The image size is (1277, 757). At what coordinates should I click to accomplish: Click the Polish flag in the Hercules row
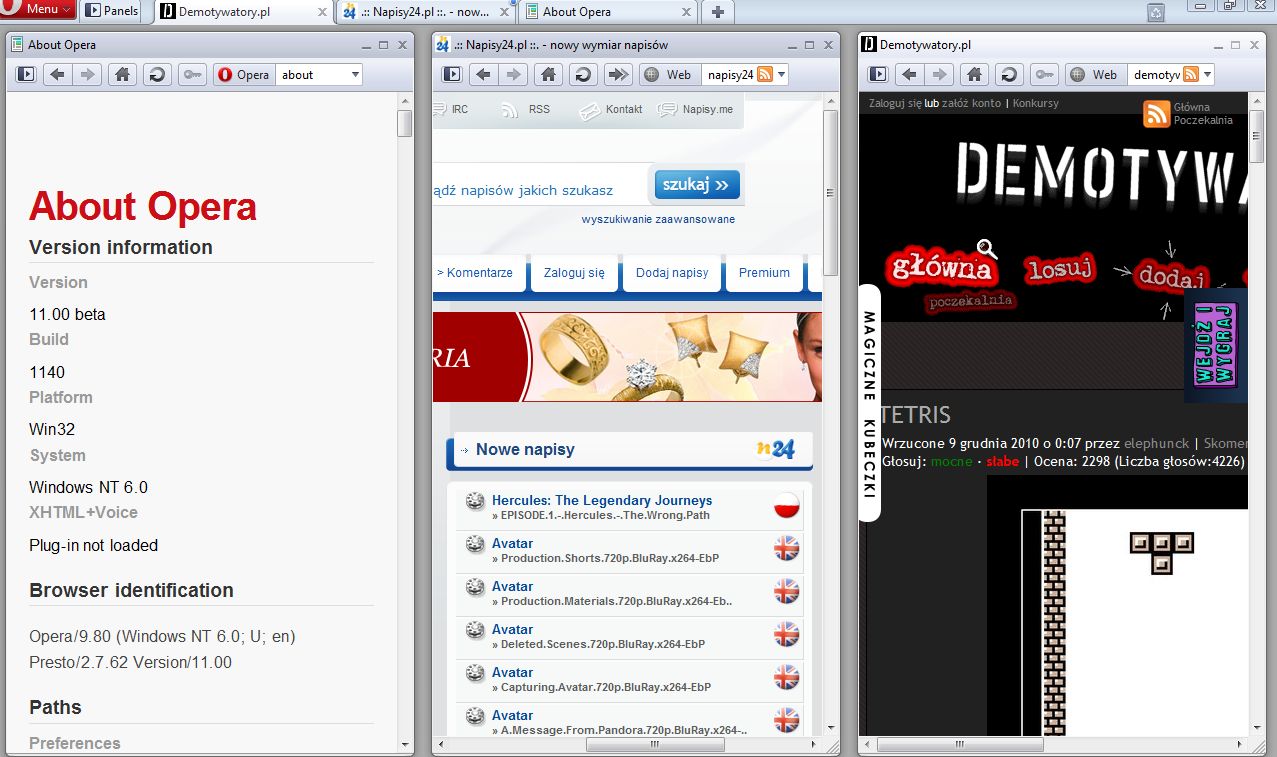coord(787,506)
